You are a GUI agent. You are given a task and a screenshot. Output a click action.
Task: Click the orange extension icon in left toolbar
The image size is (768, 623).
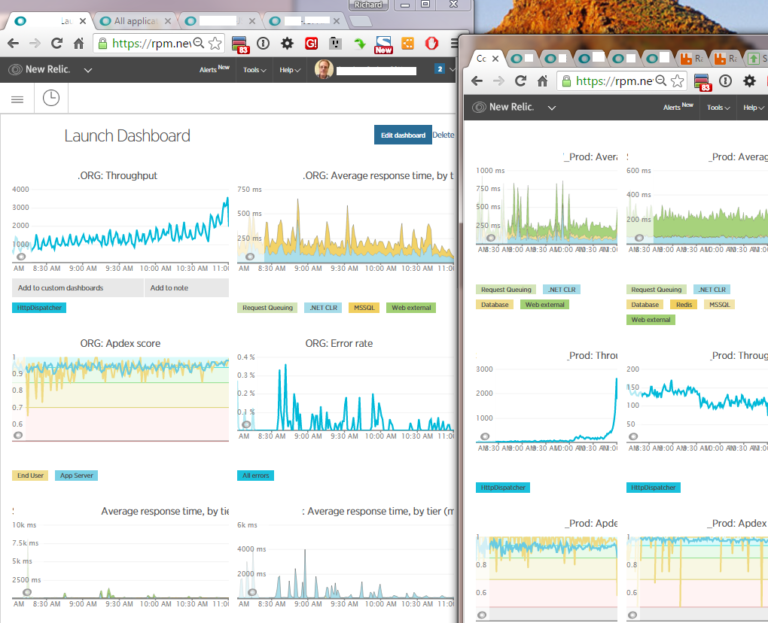click(x=408, y=44)
